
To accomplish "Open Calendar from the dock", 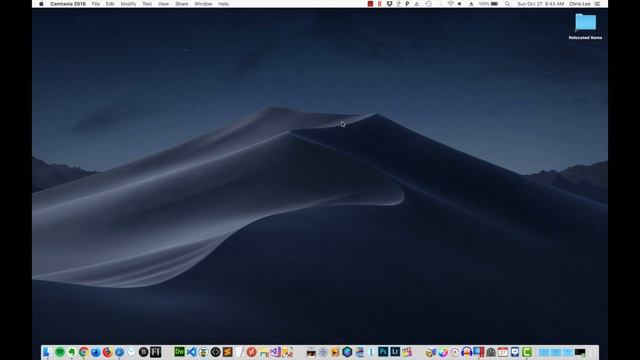I will point(503,352).
